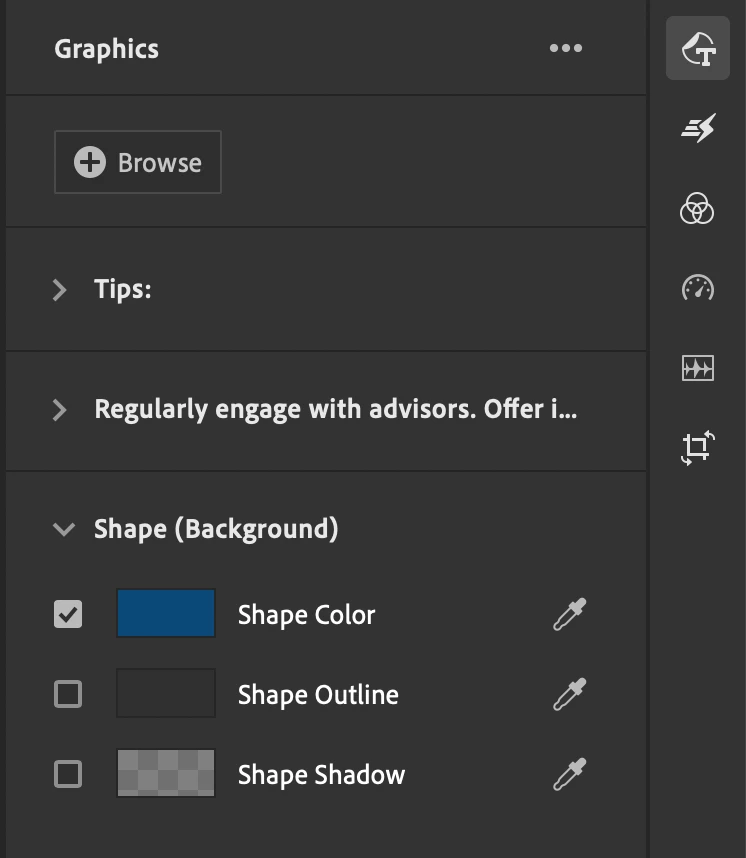Screen dimensions: 746x858
Task: Expand the 'Regularly engage with advisors' section
Action: (x=59, y=410)
